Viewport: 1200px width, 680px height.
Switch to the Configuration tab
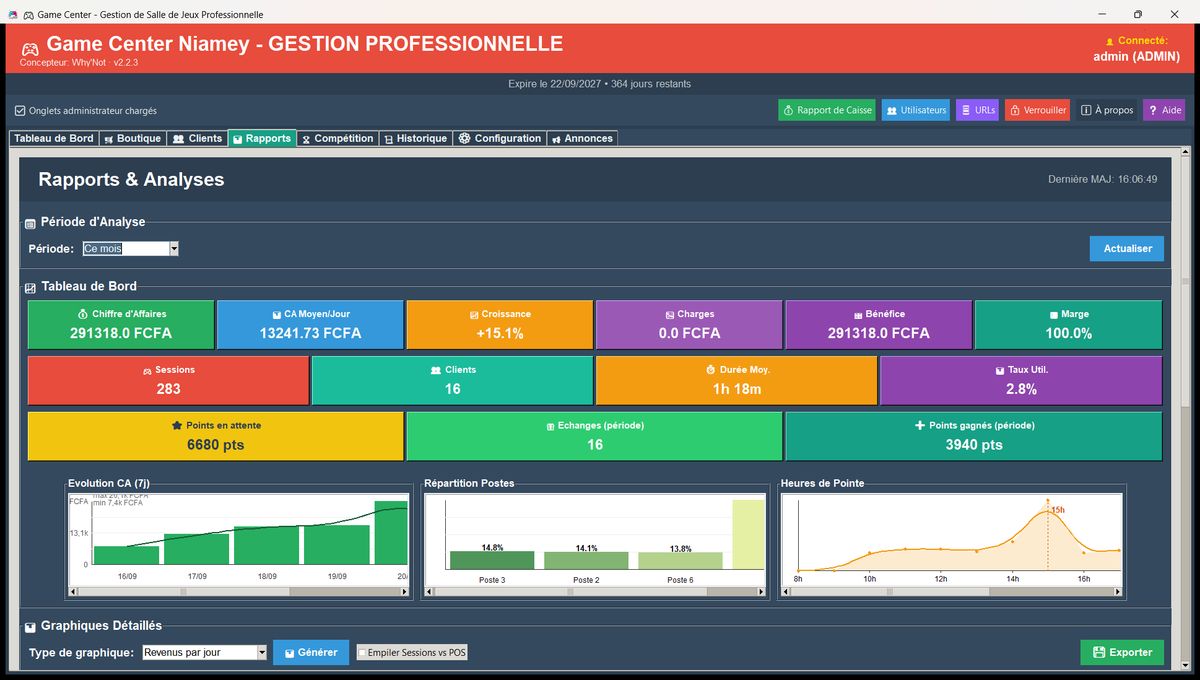pyautogui.click(x=500, y=138)
